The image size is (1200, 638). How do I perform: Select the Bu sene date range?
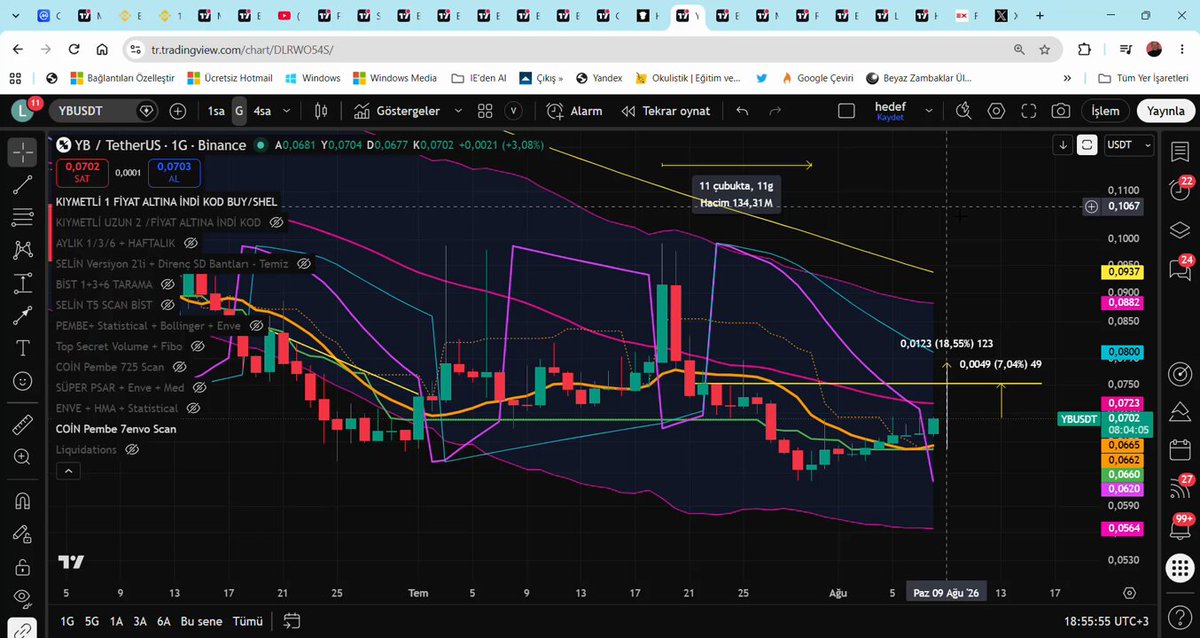[x=200, y=620]
